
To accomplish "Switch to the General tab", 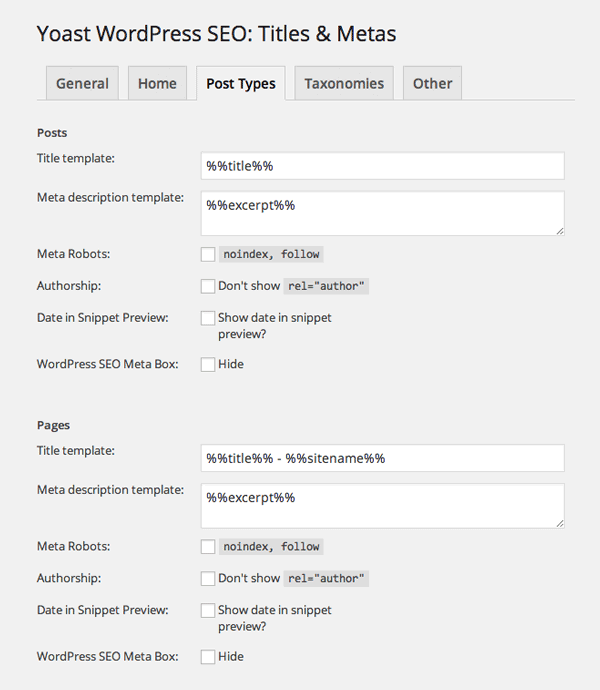I will click(82, 83).
